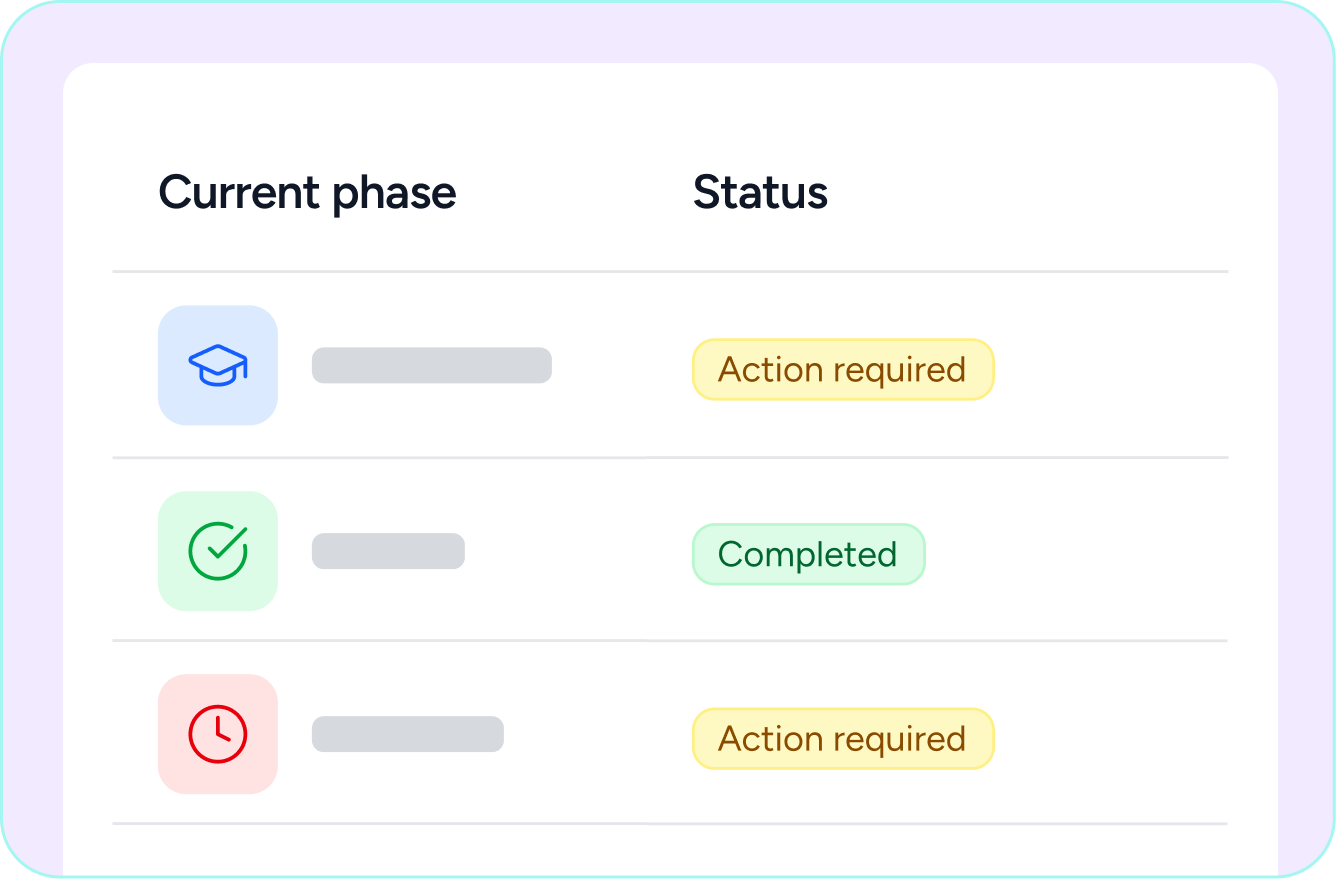This screenshot has width=1336, height=879.
Task: Select gray placeholder name beside green checkmark
Action: (388, 551)
